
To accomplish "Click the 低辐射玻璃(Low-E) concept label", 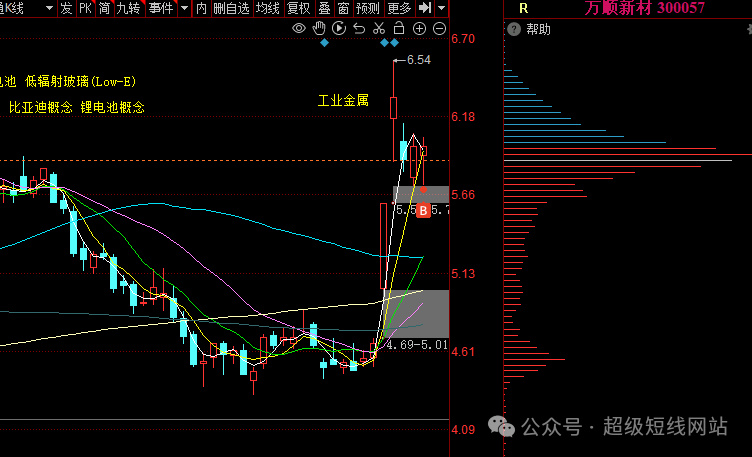I will coord(81,82).
